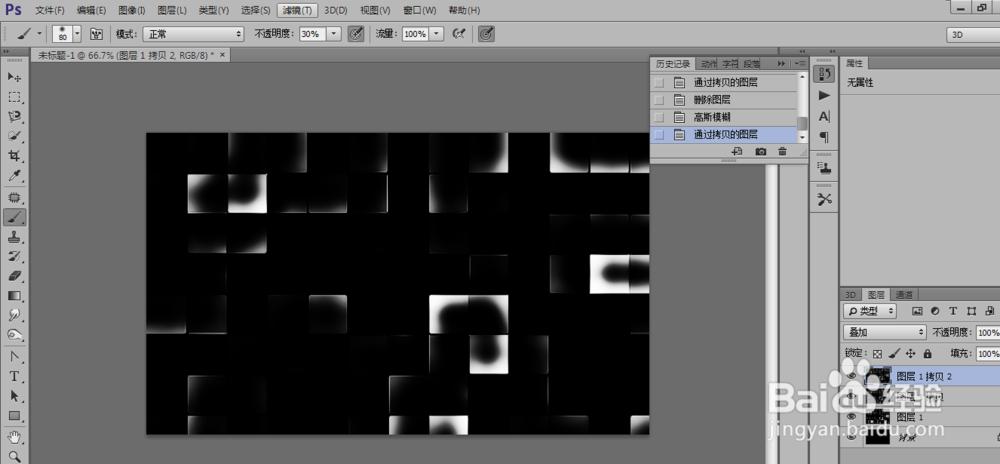Open Tool Presets panel dock icon
The width and height of the screenshot is (1000, 464).
(x=825, y=199)
